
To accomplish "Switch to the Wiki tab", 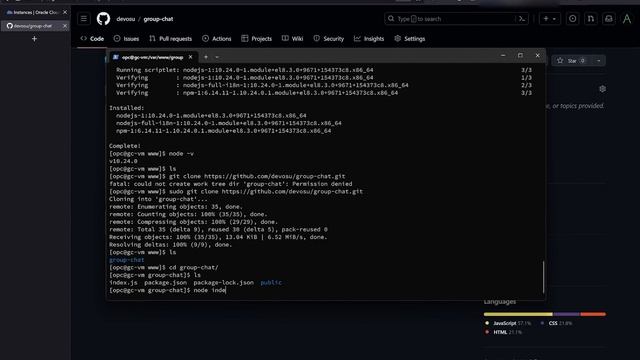I will point(293,39).
